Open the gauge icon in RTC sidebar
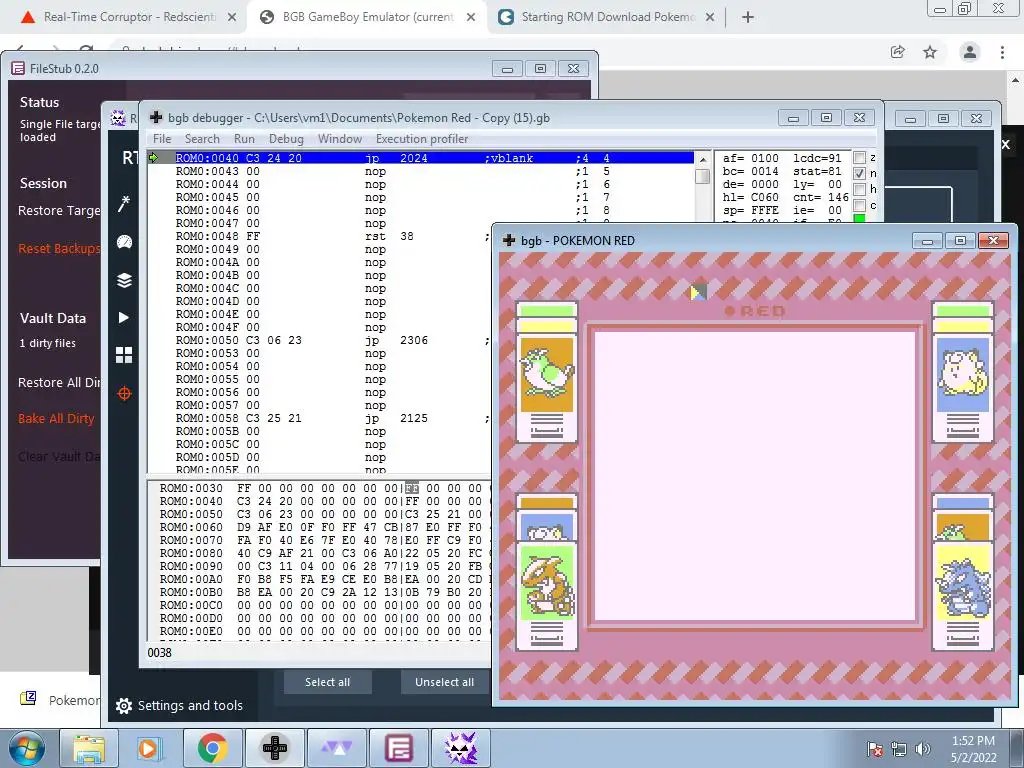The image size is (1024, 768). [x=124, y=242]
